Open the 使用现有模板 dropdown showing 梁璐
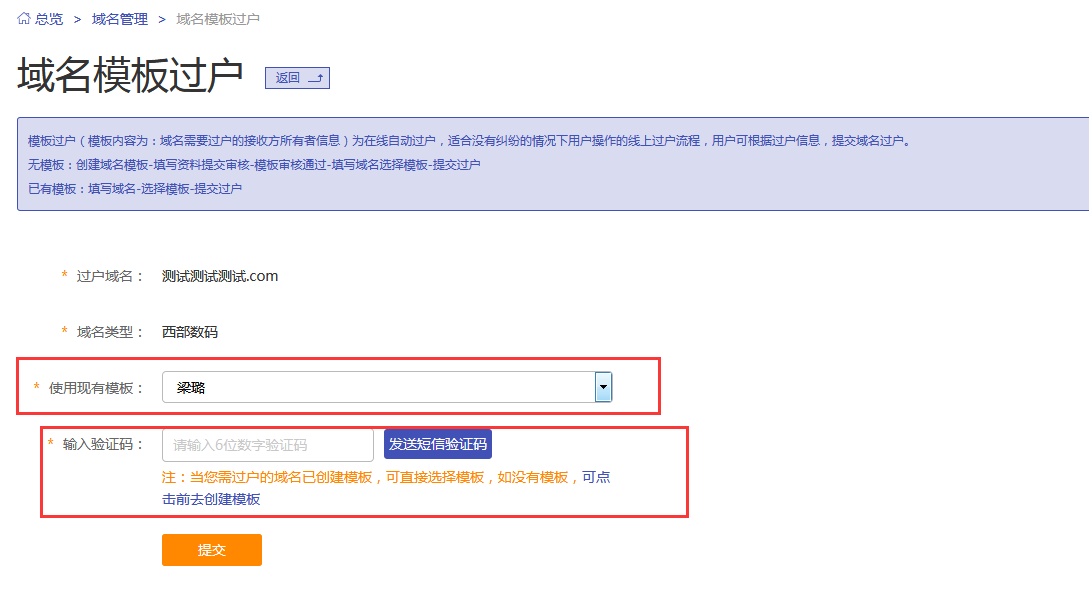 378,387
